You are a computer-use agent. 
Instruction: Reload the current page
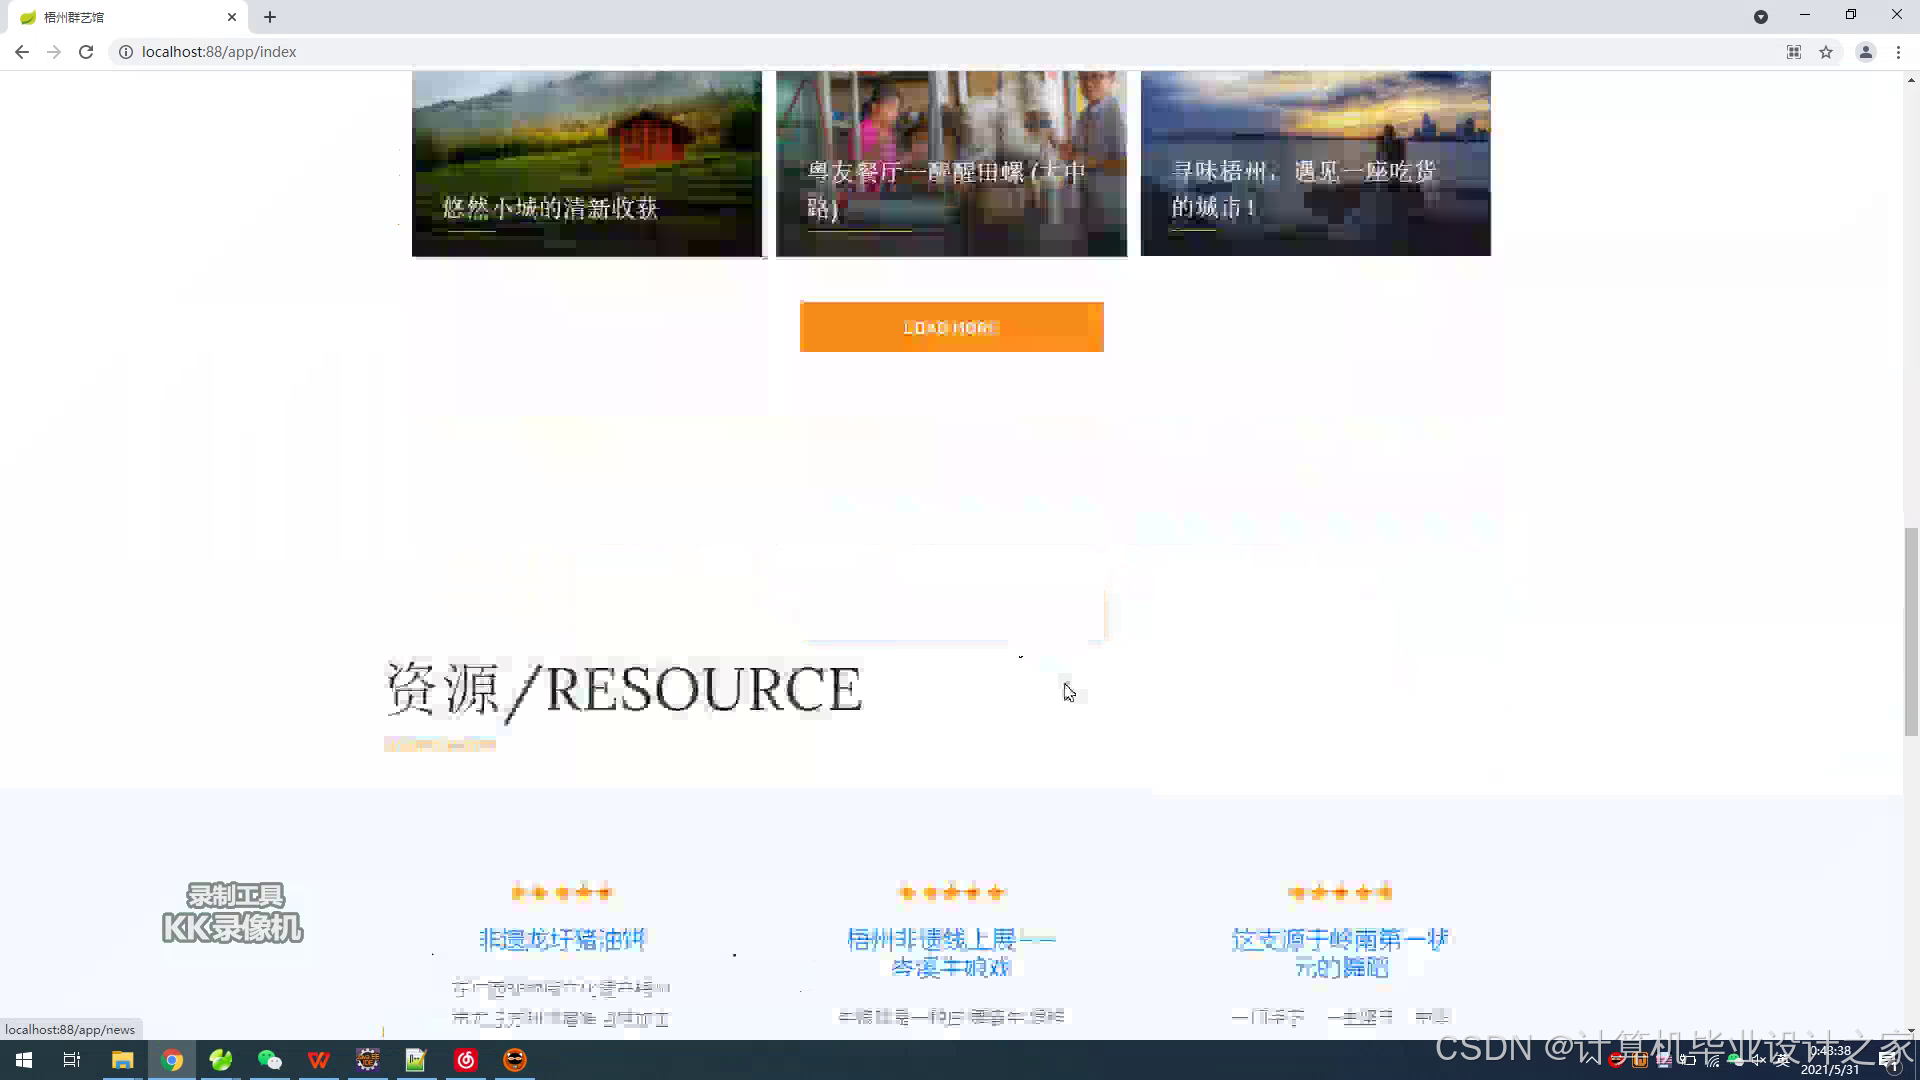(x=86, y=52)
